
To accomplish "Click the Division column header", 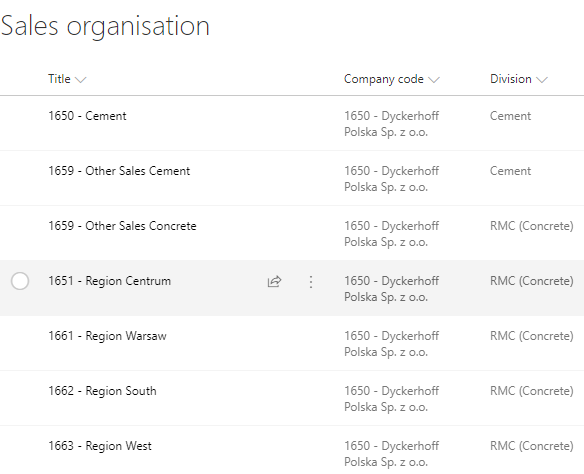I will click(x=511, y=79).
